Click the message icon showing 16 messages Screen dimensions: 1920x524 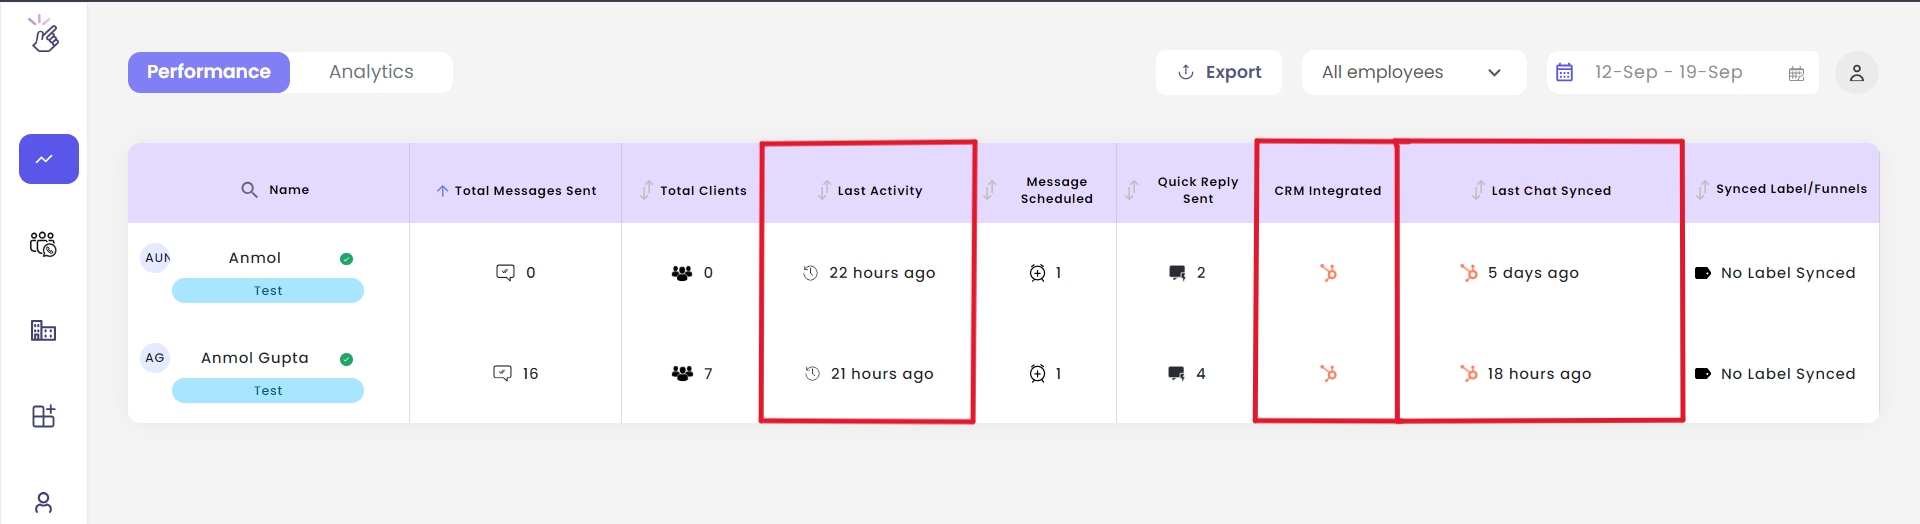tap(502, 373)
